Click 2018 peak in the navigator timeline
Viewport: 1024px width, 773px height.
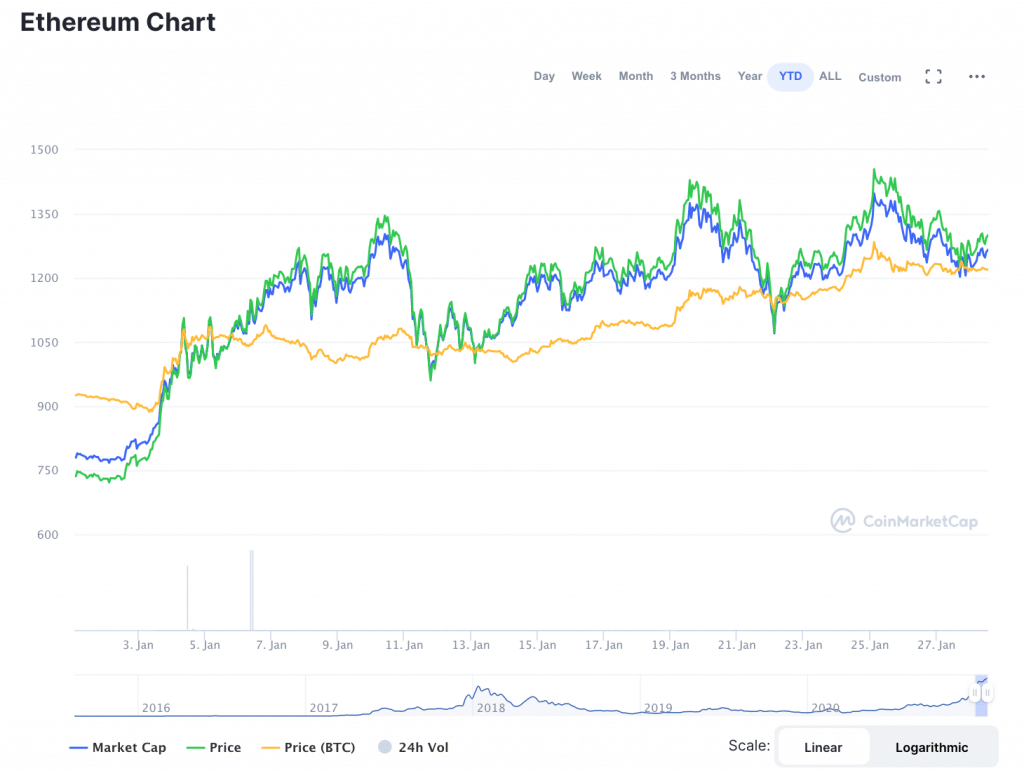[x=481, y=691]
